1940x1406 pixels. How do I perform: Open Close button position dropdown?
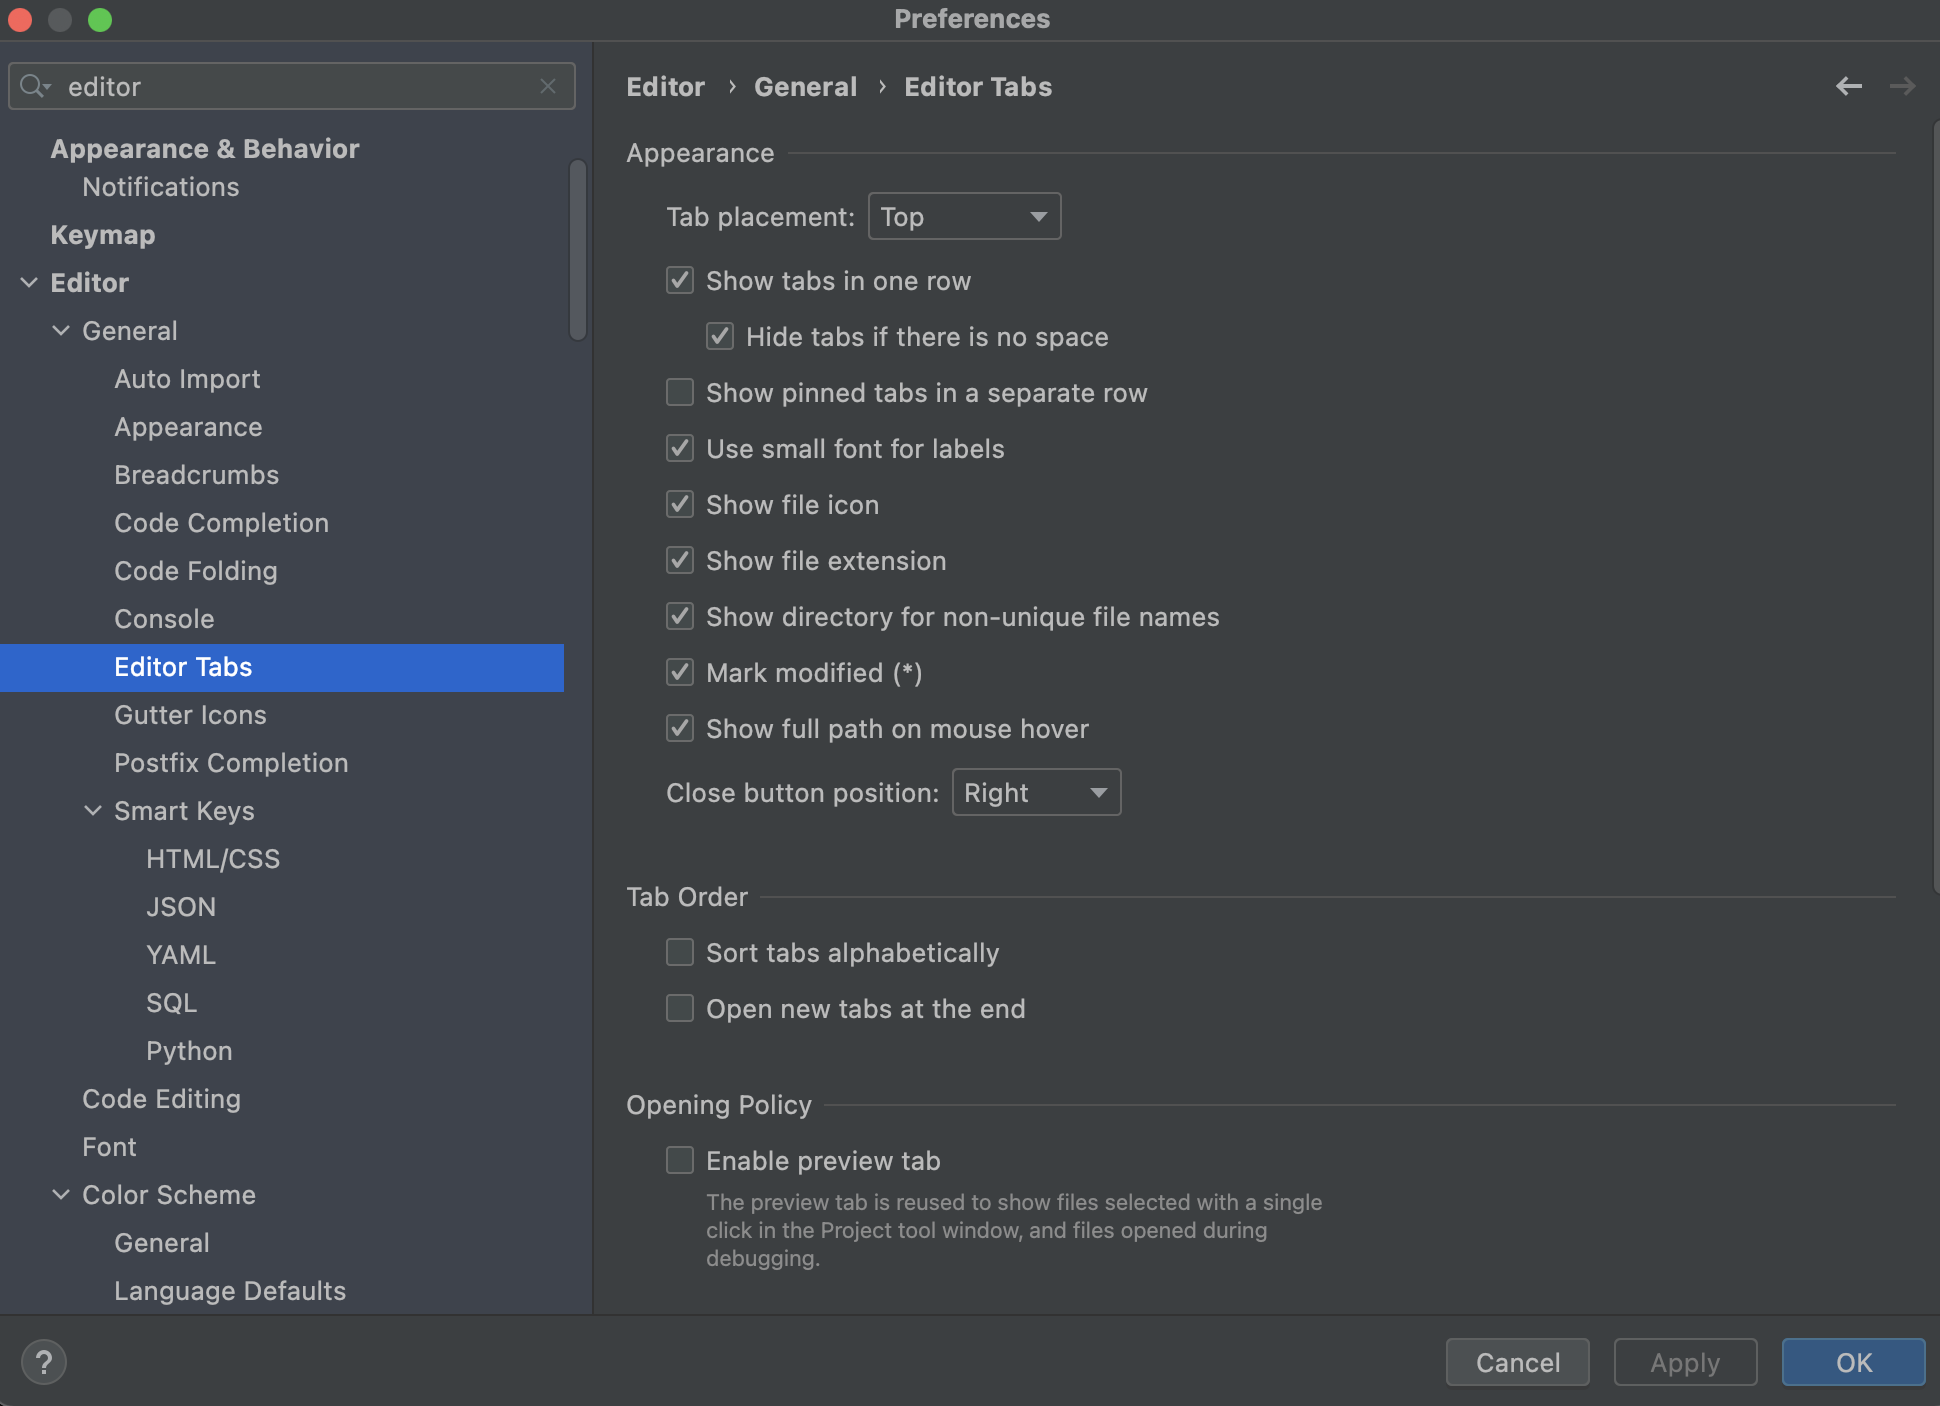[1036, 793]
